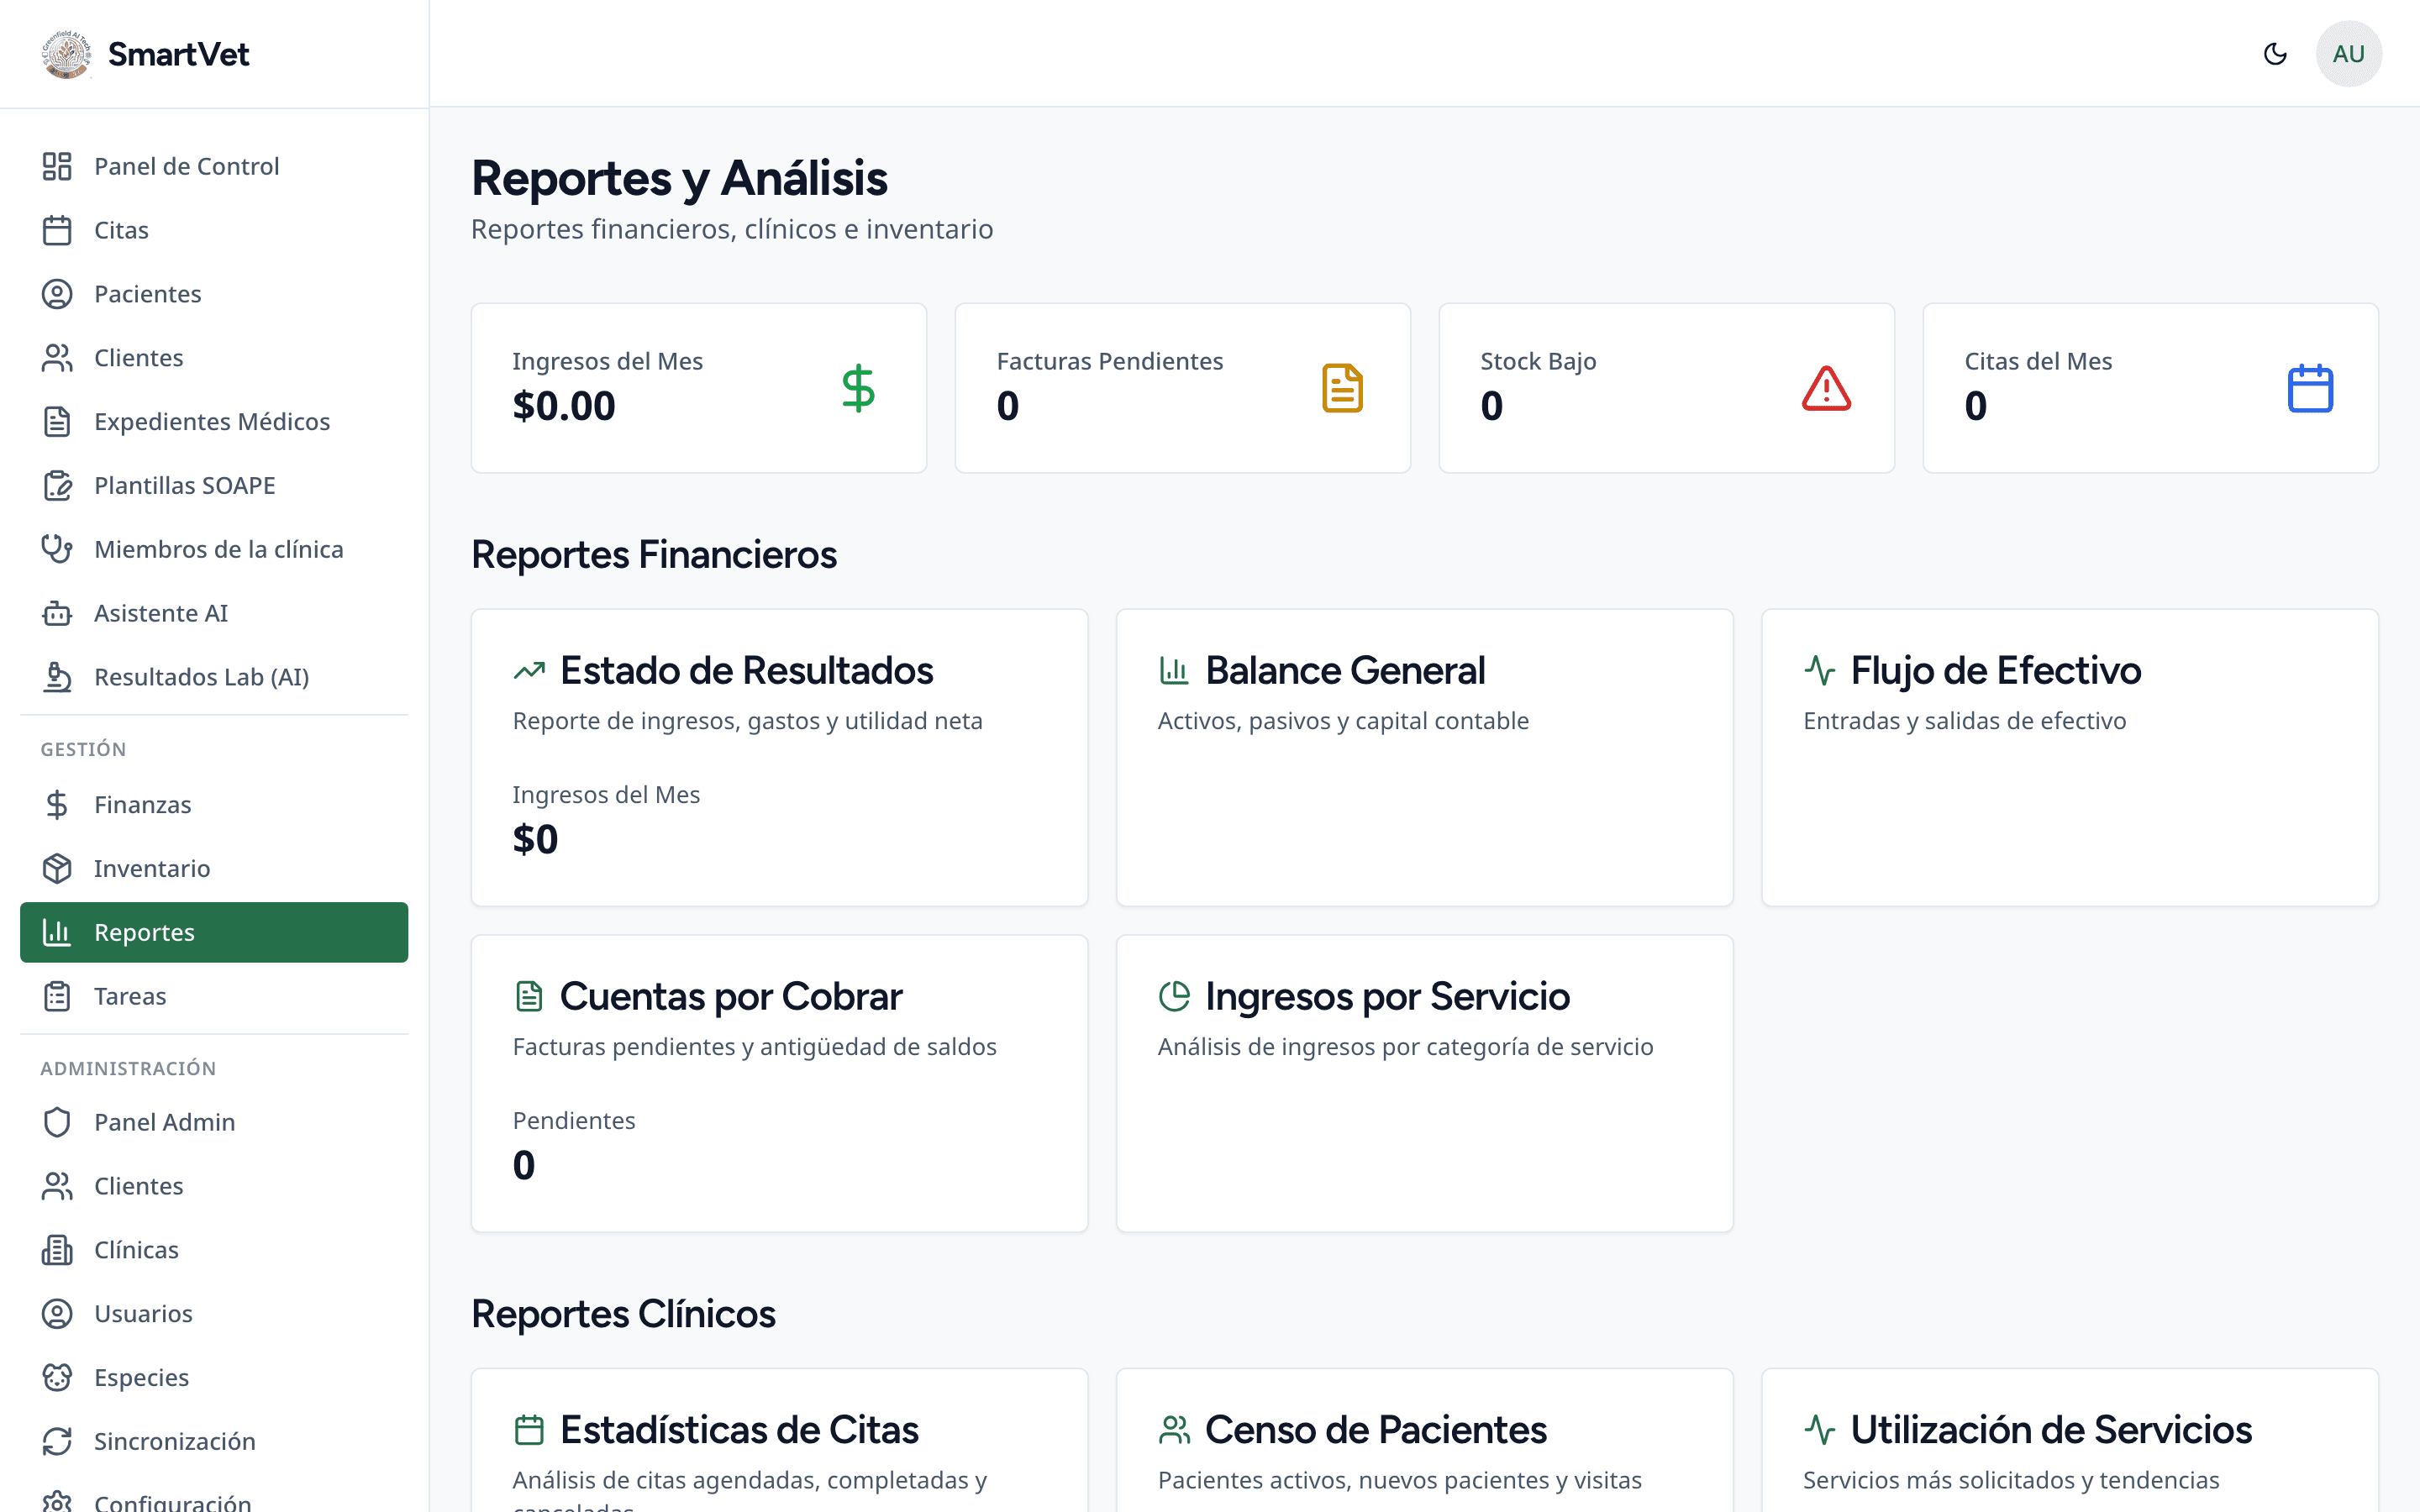The width and height of the screenshot is (2420, 1512).
Task: Click the blue calendar icon in Citas del Mes
Action: click(2310, 388)
